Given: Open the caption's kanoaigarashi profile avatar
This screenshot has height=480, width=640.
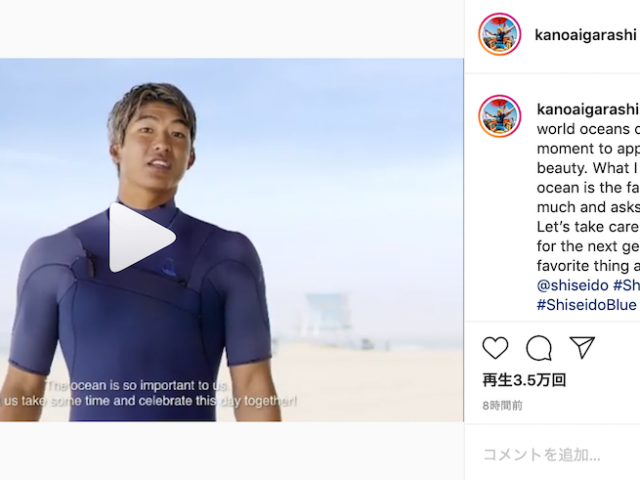Looking at the screenshot, I should click(500, 116).
